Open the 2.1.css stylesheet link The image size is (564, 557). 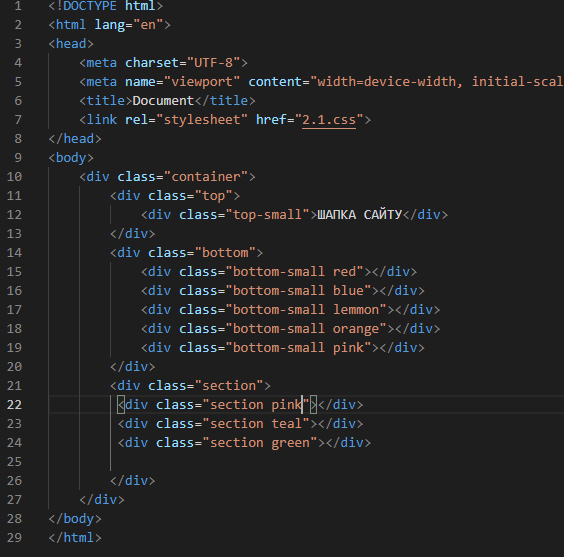329,120
